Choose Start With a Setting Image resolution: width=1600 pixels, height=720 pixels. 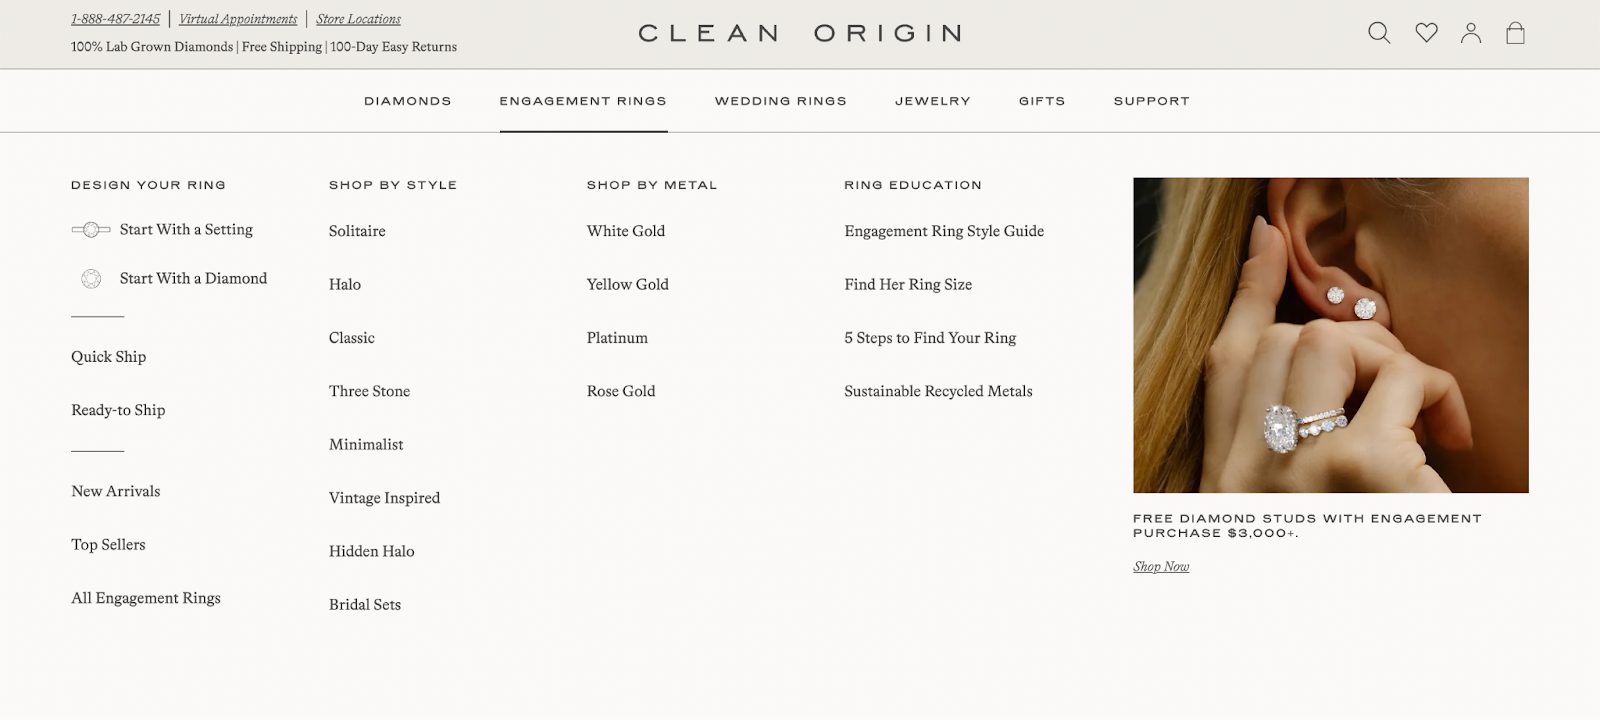tap(186, 230)
